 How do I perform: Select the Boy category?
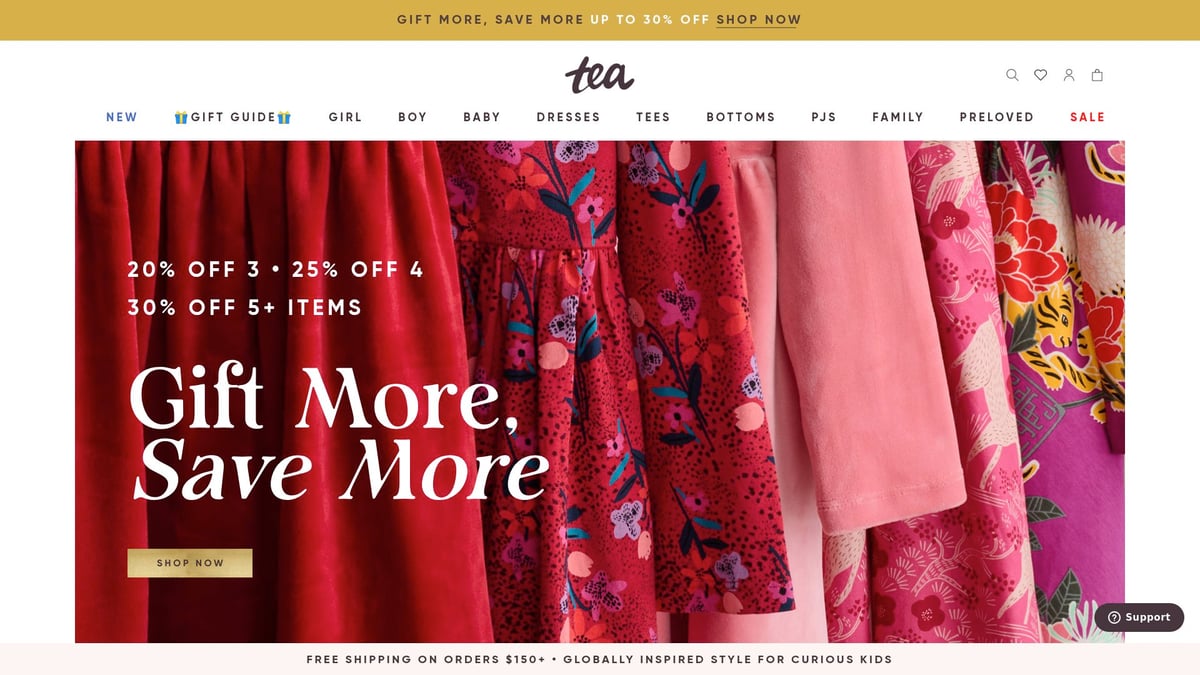tap(413, 117)
